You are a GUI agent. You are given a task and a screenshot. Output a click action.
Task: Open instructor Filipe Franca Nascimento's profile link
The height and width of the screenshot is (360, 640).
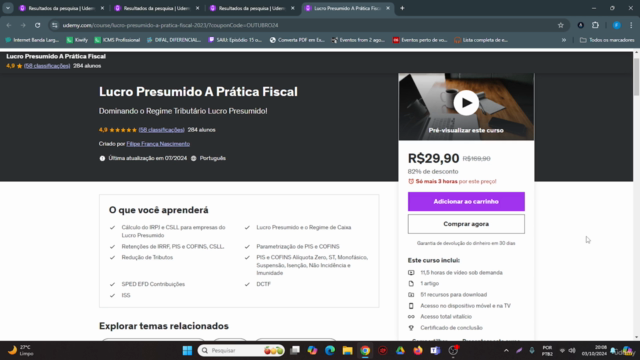click(x=158, y=144)
